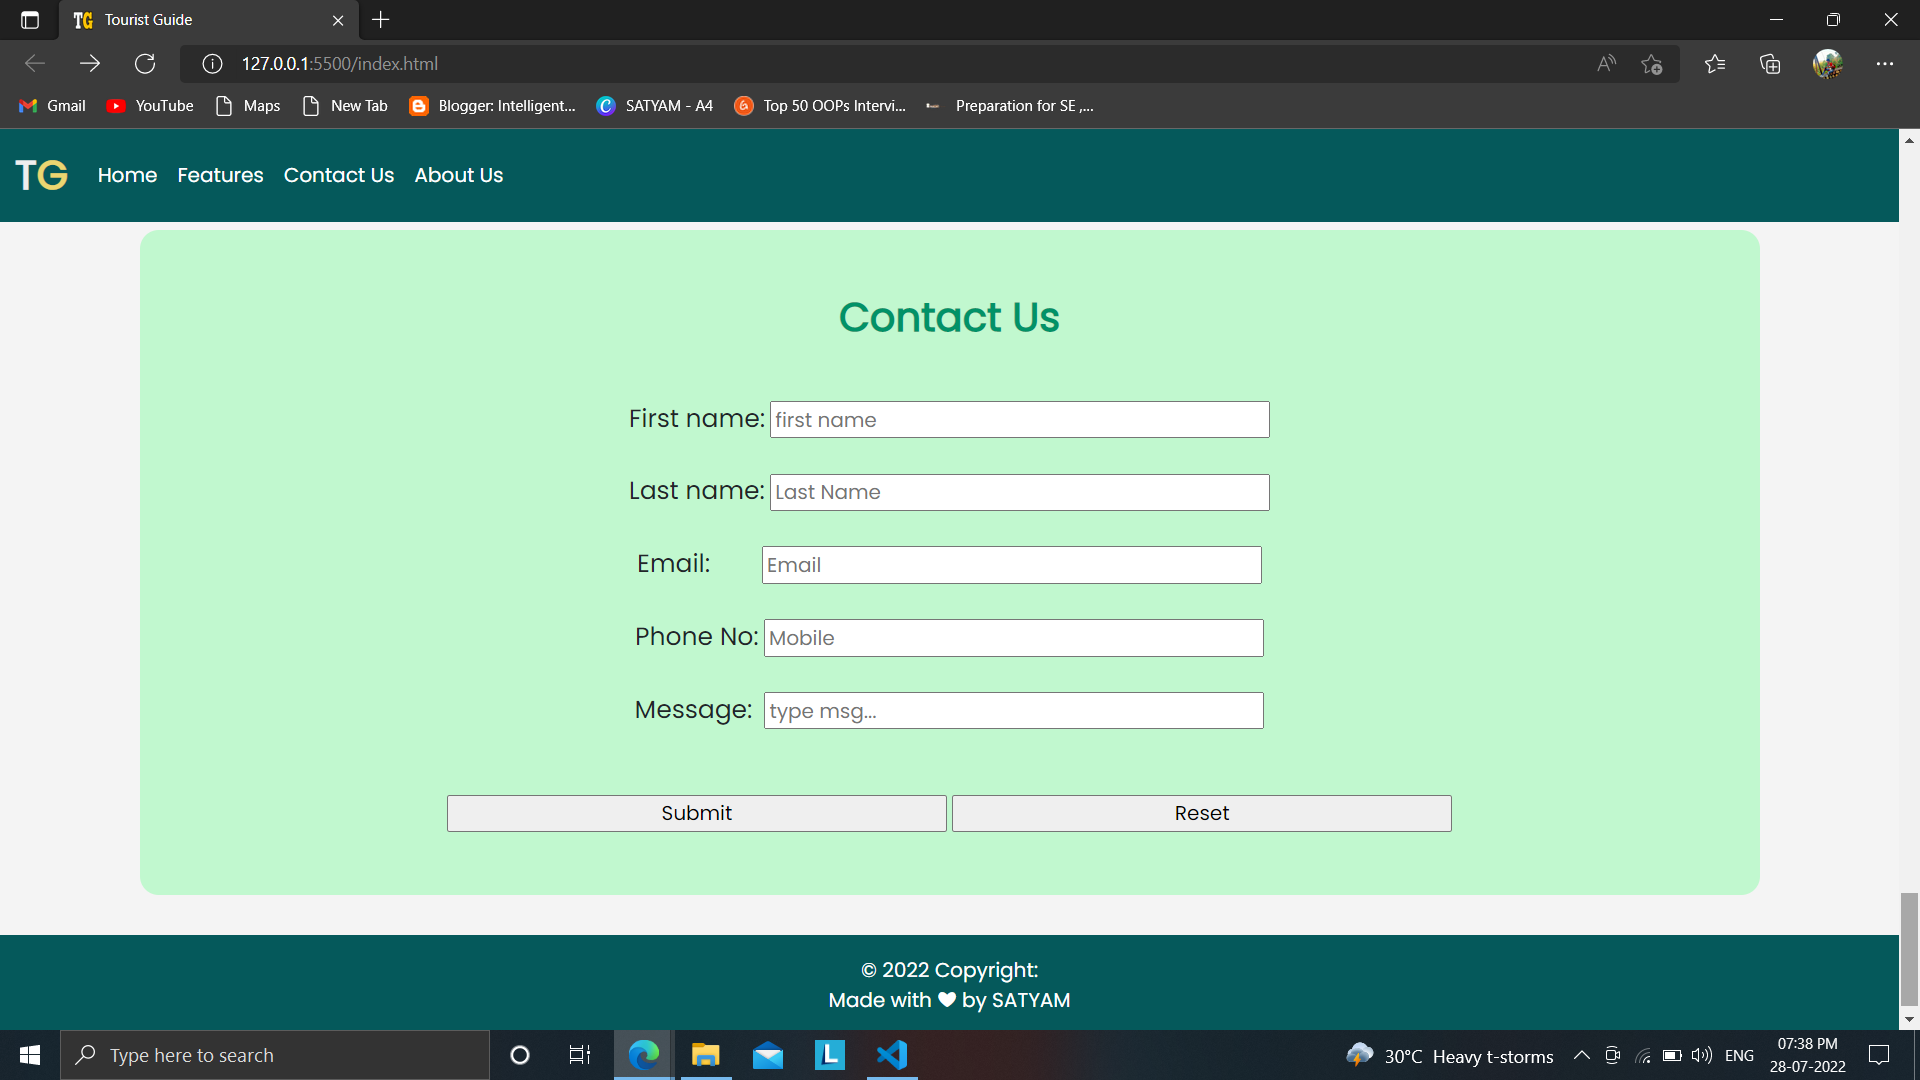Show hidden system tray icons chevron

tap(1582, 1055)
